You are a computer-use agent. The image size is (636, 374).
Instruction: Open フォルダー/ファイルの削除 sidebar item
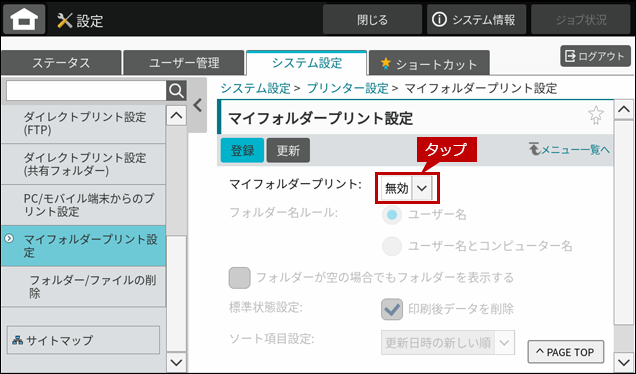(83, 286)
